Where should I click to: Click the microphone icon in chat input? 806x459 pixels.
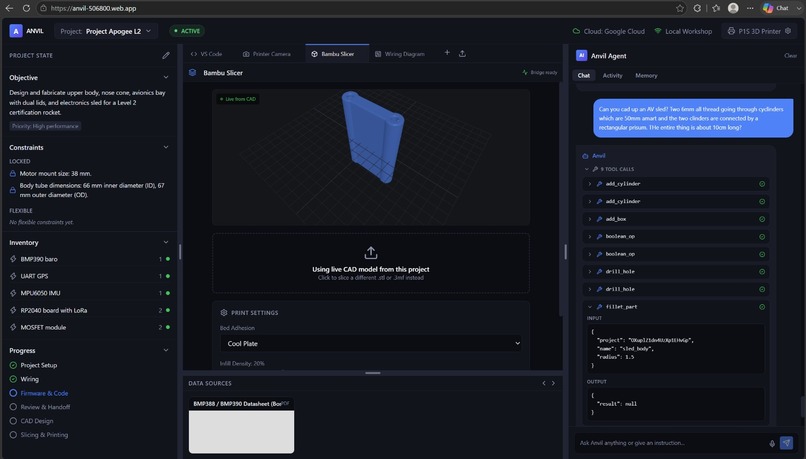[772, 443]
